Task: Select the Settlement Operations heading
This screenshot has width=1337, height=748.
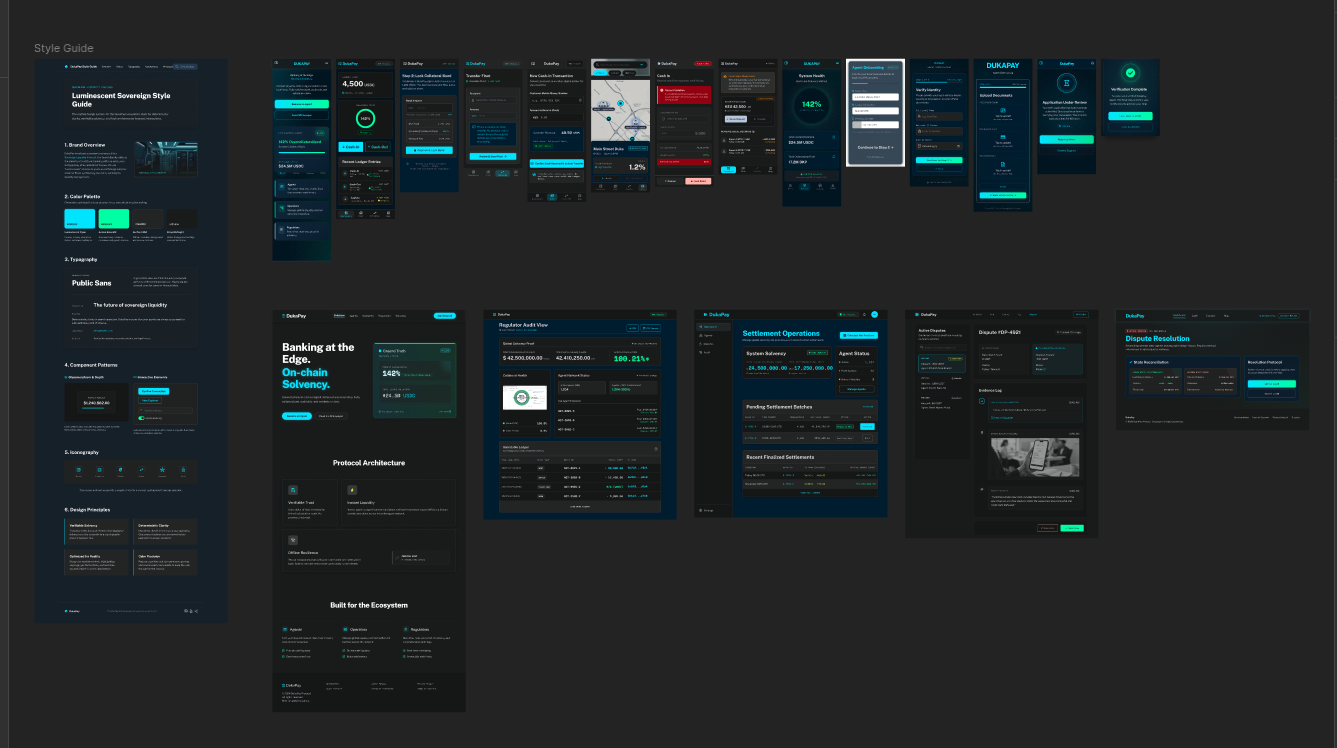Action: coord(781,334)
